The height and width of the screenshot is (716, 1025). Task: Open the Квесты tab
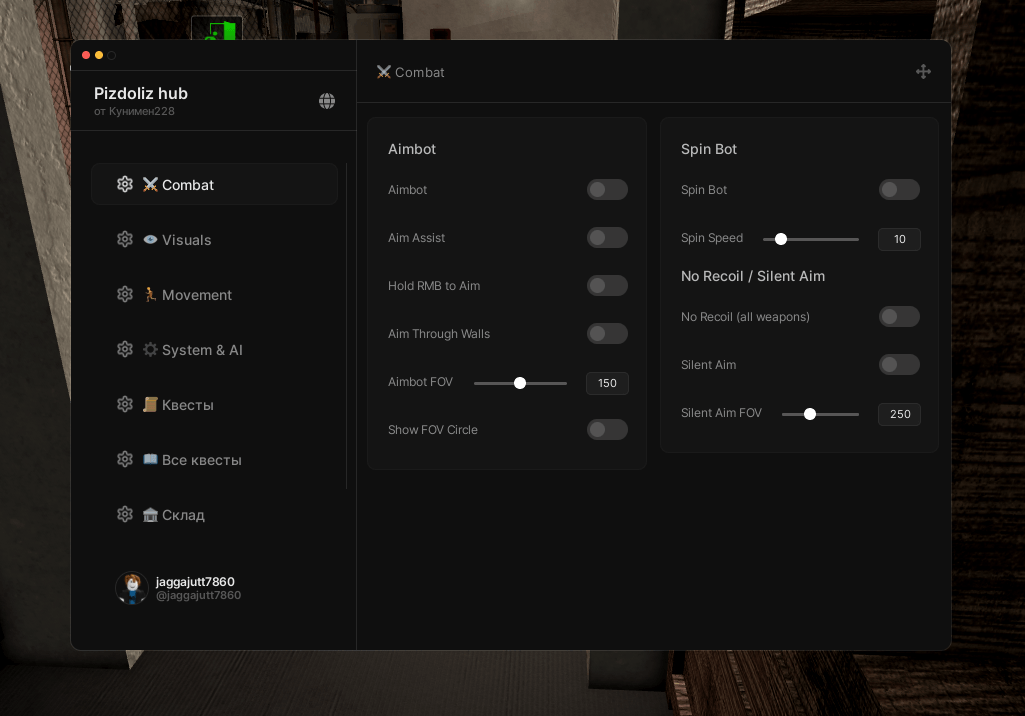coord(214,404)
